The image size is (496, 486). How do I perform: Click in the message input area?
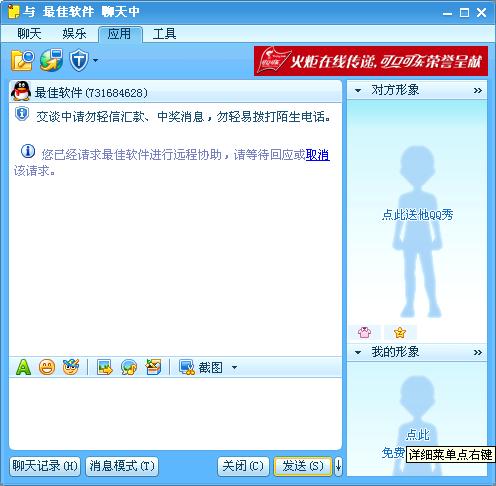tap(175, 413)
